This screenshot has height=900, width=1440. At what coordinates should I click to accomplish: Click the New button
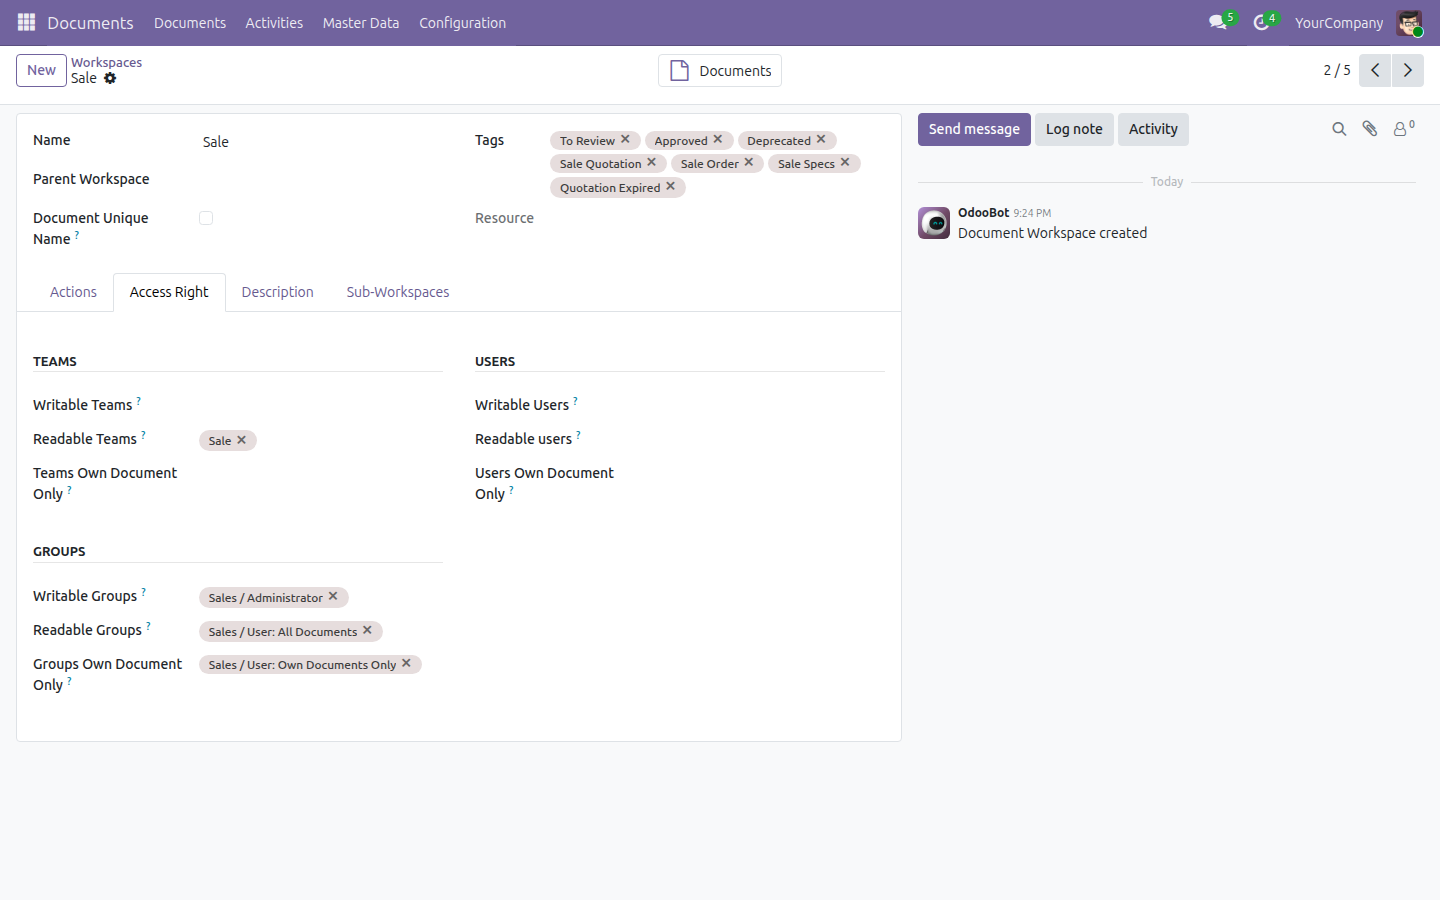[x=41, y=70]
